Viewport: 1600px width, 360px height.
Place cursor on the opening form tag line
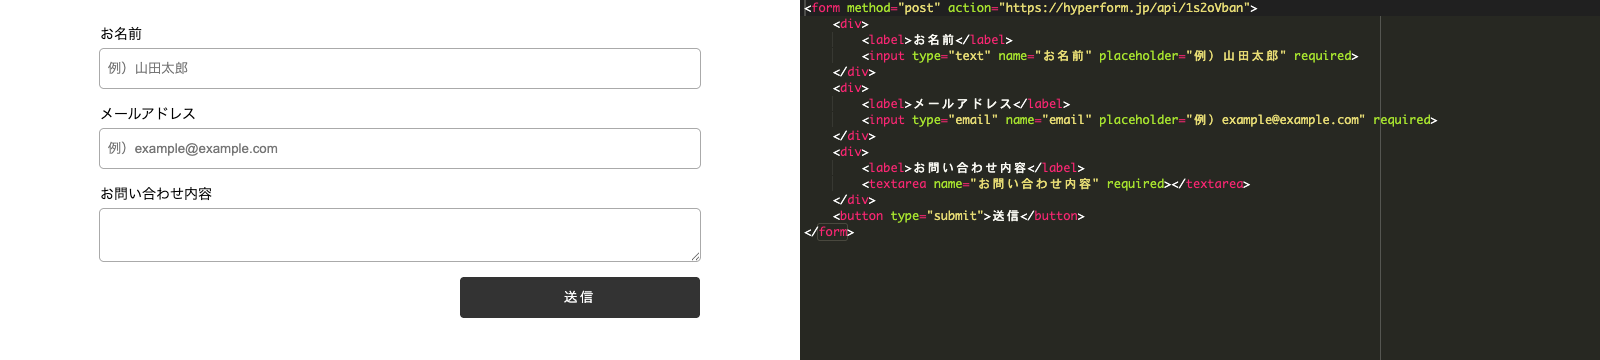pyautogui.click(x=1031, y=8)
